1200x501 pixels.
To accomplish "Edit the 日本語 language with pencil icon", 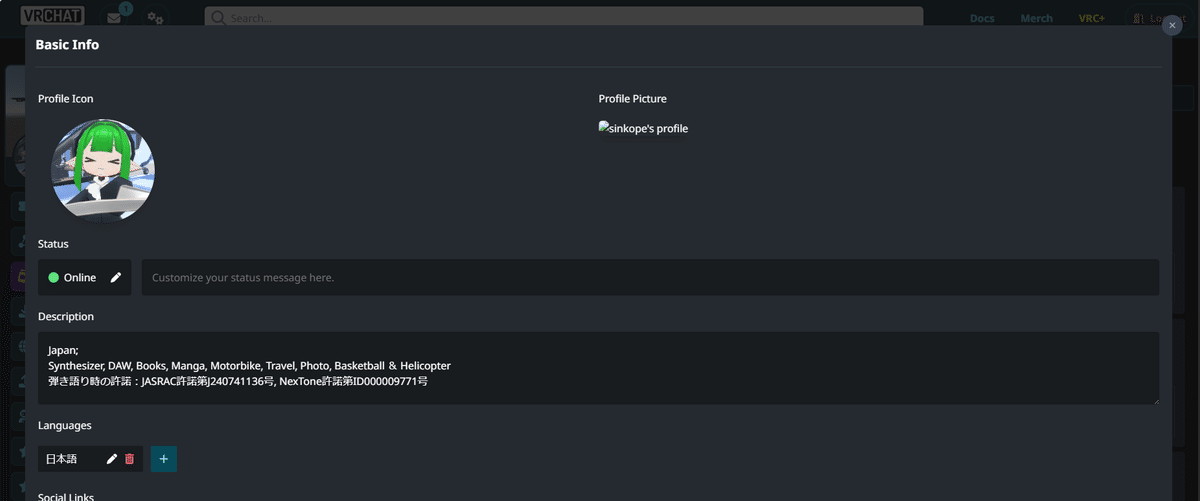I will [112, 459].
